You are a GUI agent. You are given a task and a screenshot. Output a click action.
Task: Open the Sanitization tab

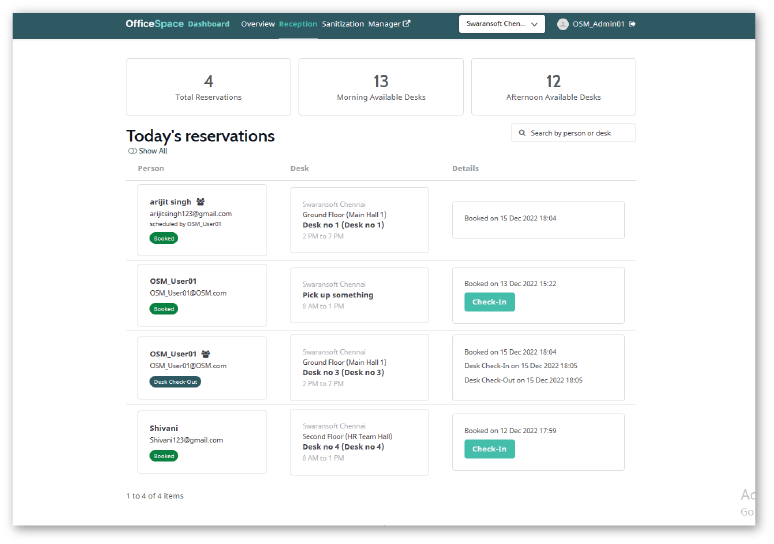pyautogui.click(x=343, y=23)
